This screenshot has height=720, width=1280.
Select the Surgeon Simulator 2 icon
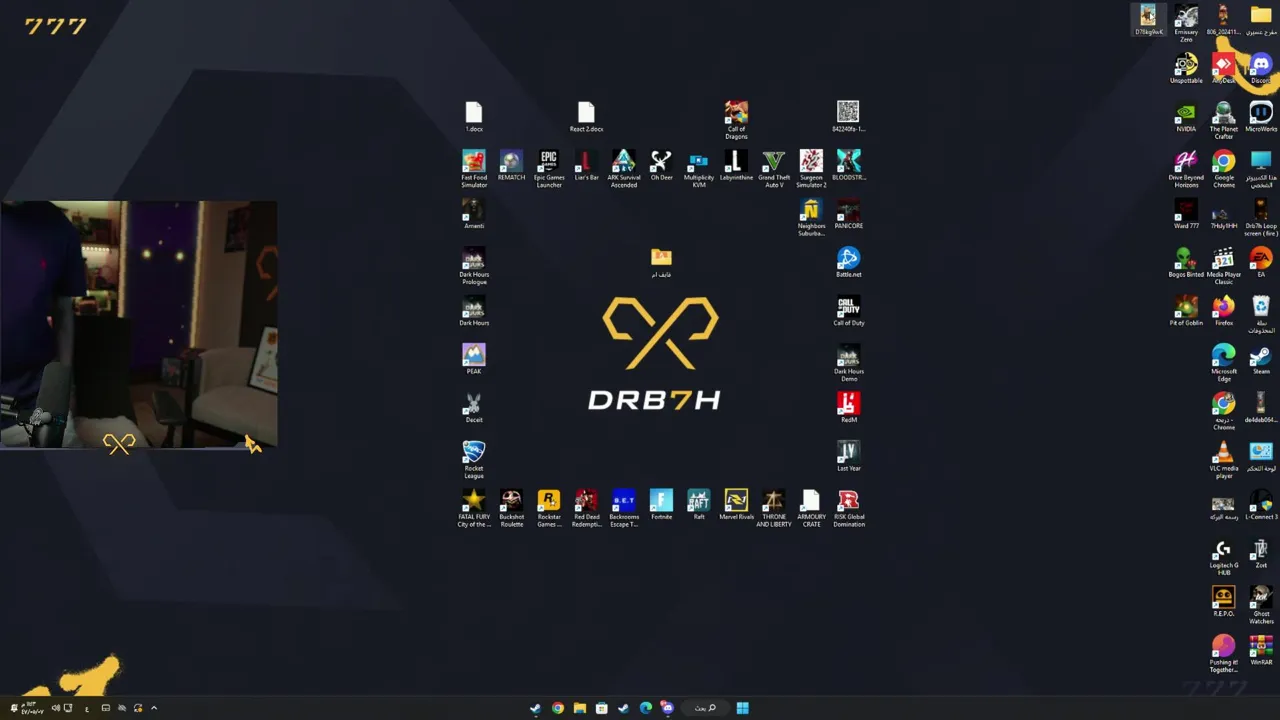(x=811, y=168)
